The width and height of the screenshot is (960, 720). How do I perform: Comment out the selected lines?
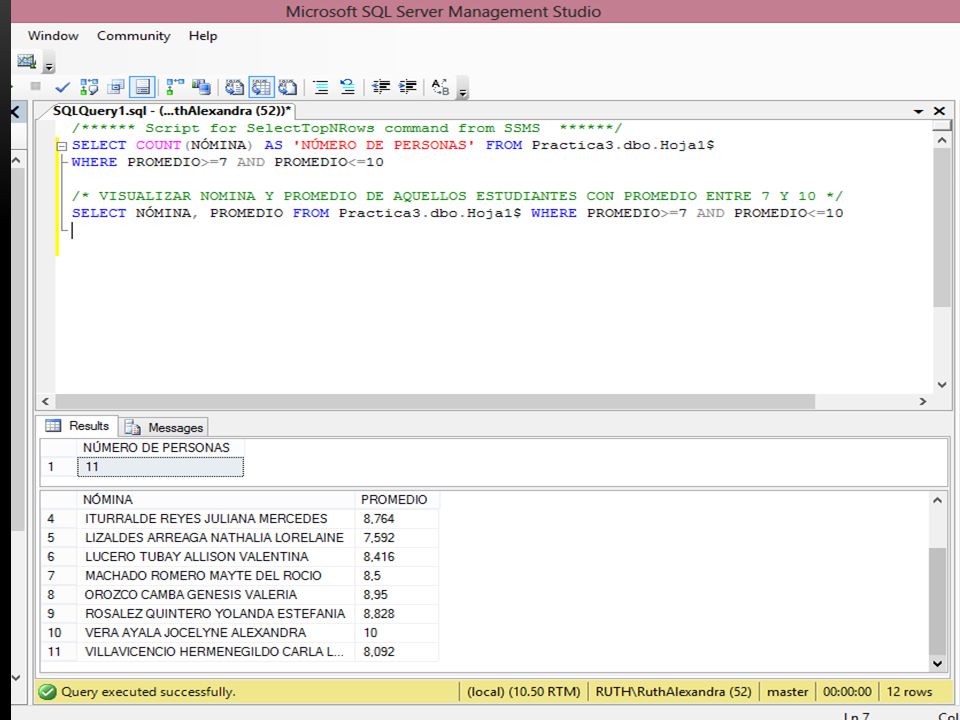click(x=321, y=88)
